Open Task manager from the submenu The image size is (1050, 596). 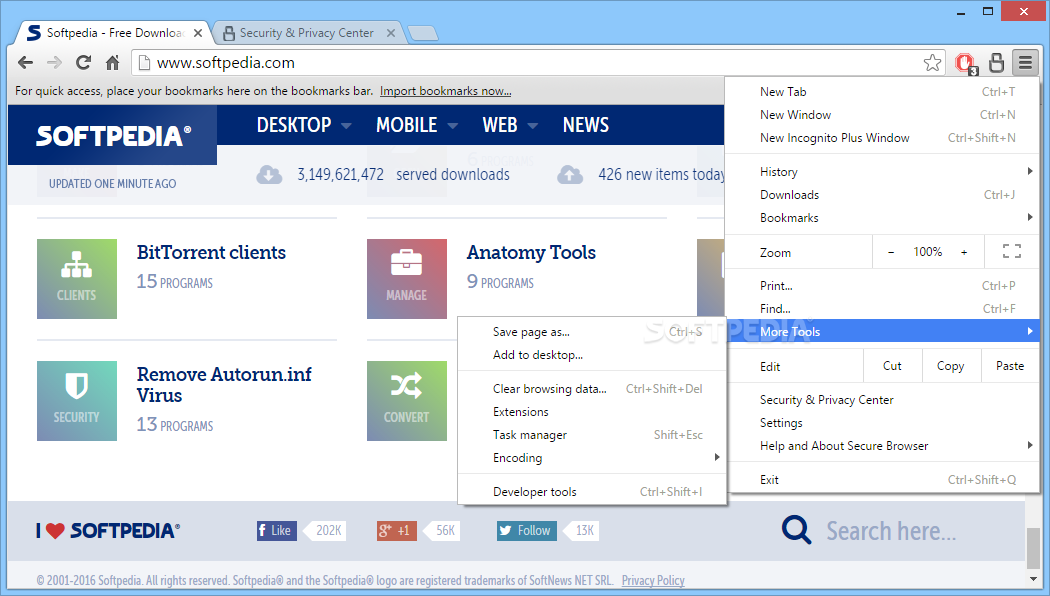(592, 435)
